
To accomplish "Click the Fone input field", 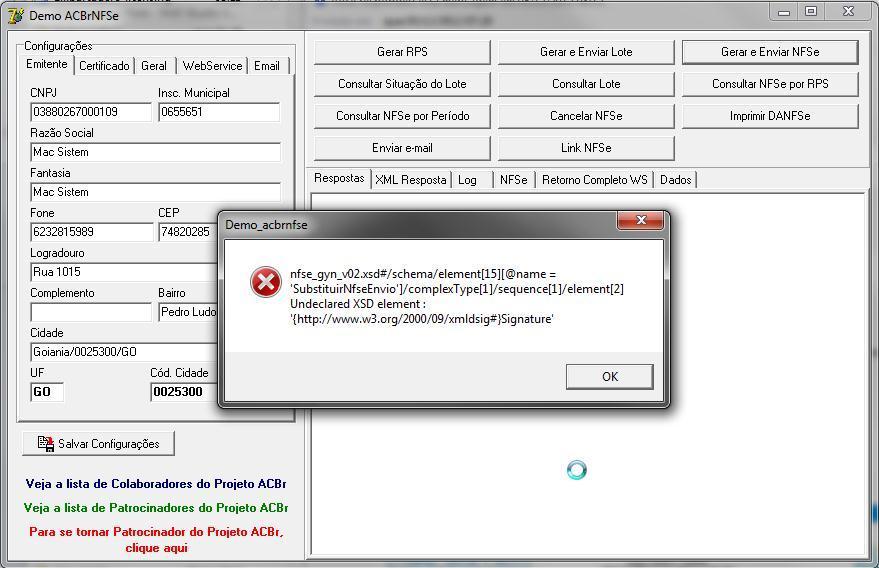I will point(91,232).
